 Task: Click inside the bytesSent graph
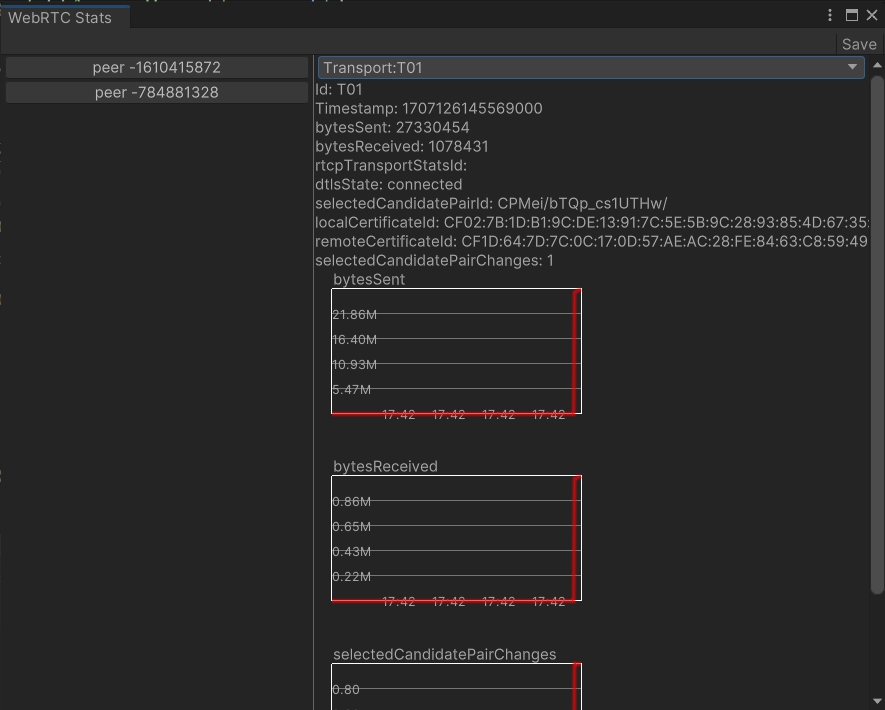(x=456, y=351)
